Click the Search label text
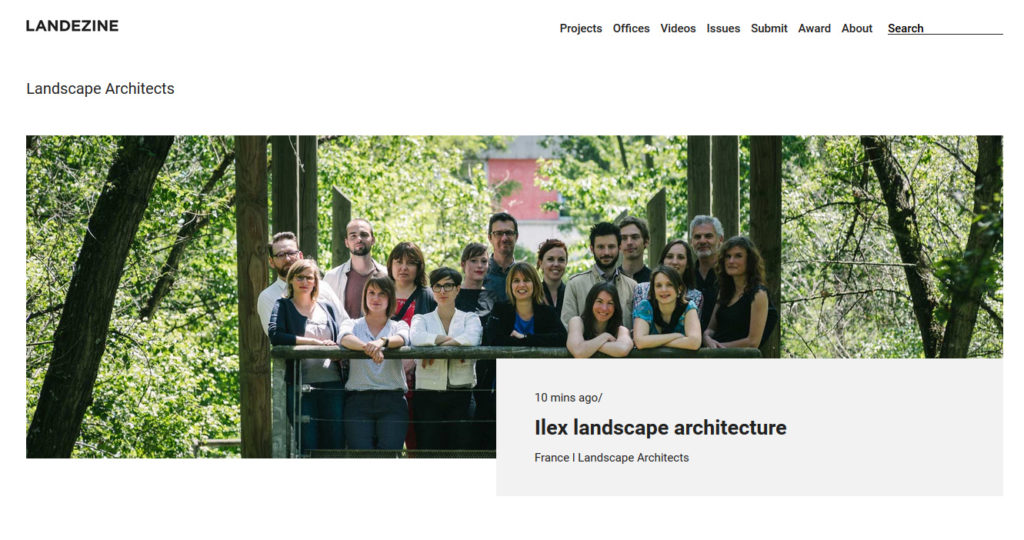 905,28
